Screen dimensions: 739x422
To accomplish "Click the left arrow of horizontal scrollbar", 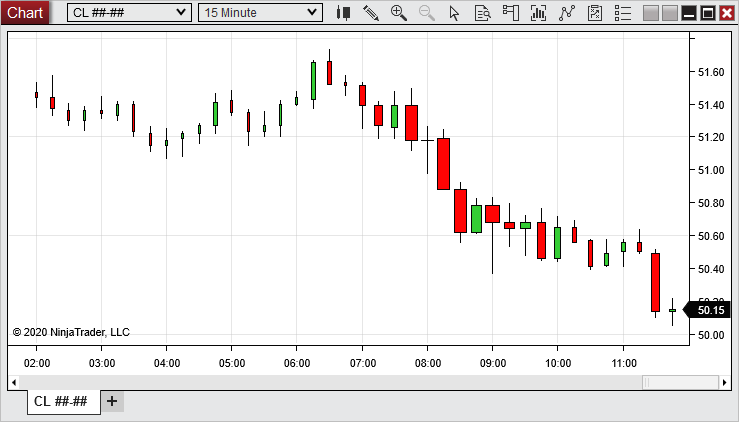I will (x=14, y=382).
